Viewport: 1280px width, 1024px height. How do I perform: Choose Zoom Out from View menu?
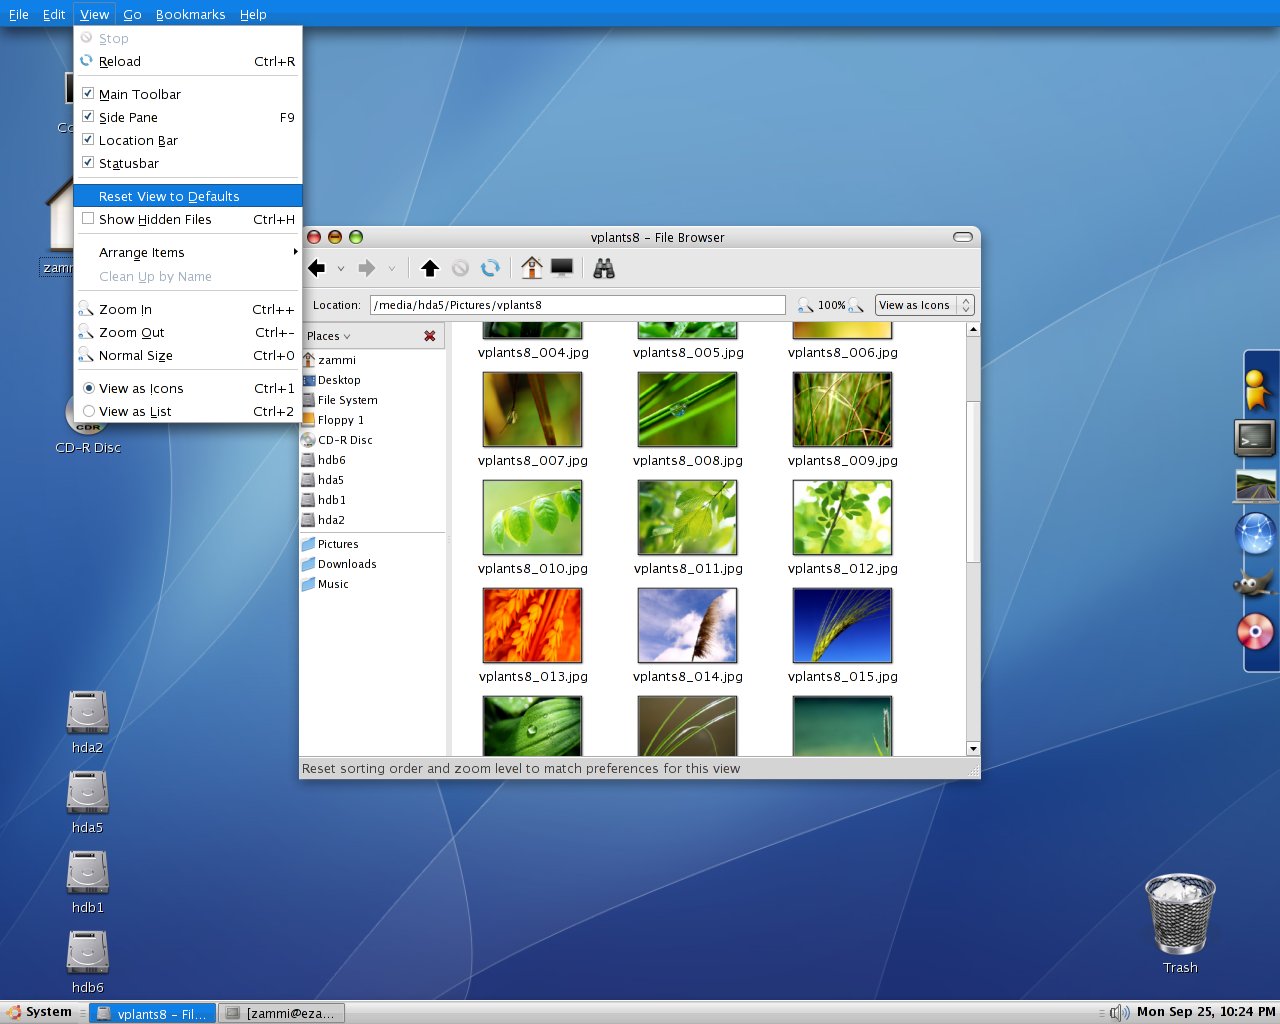coord(188,332)
